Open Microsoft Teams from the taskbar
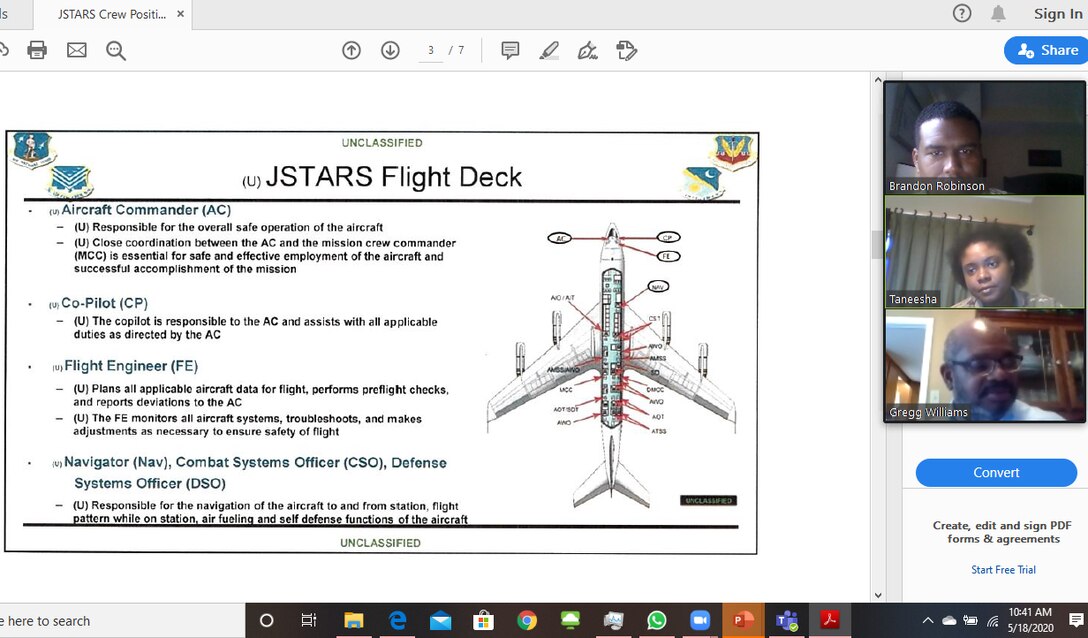 point(786,620)
